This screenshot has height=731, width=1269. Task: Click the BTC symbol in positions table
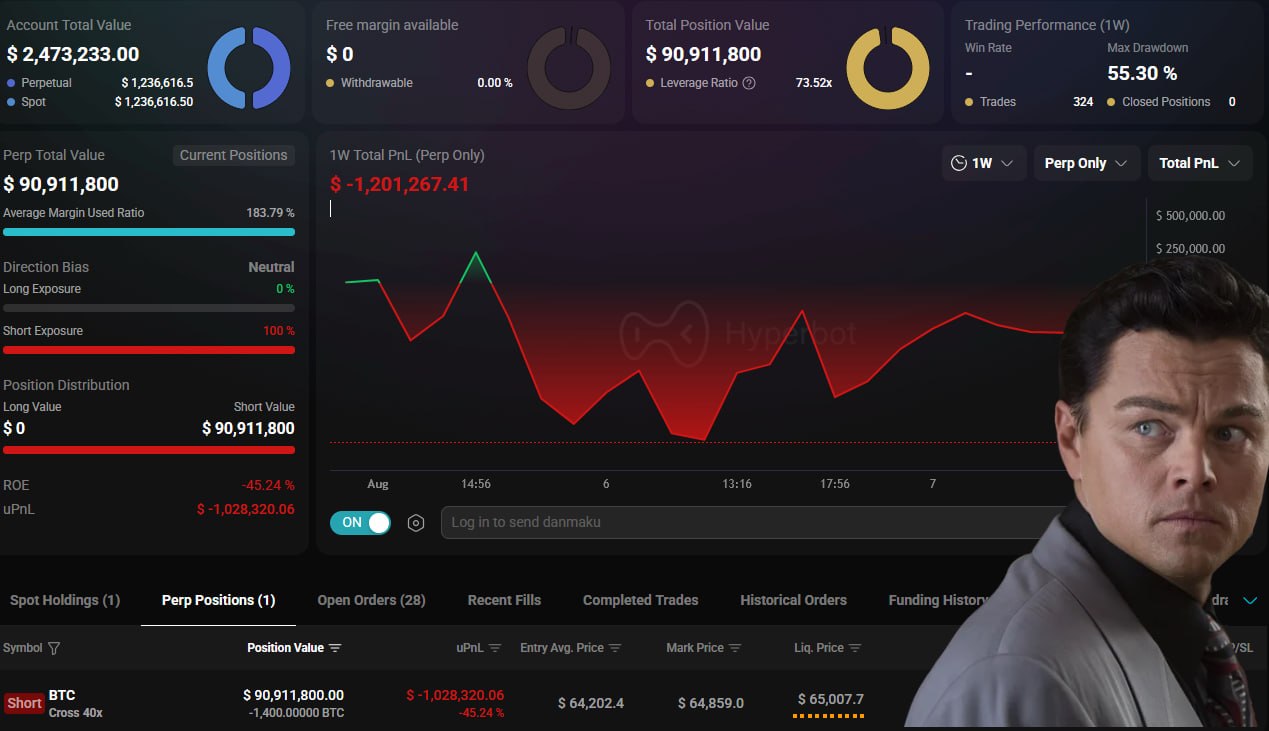point(62,695)
